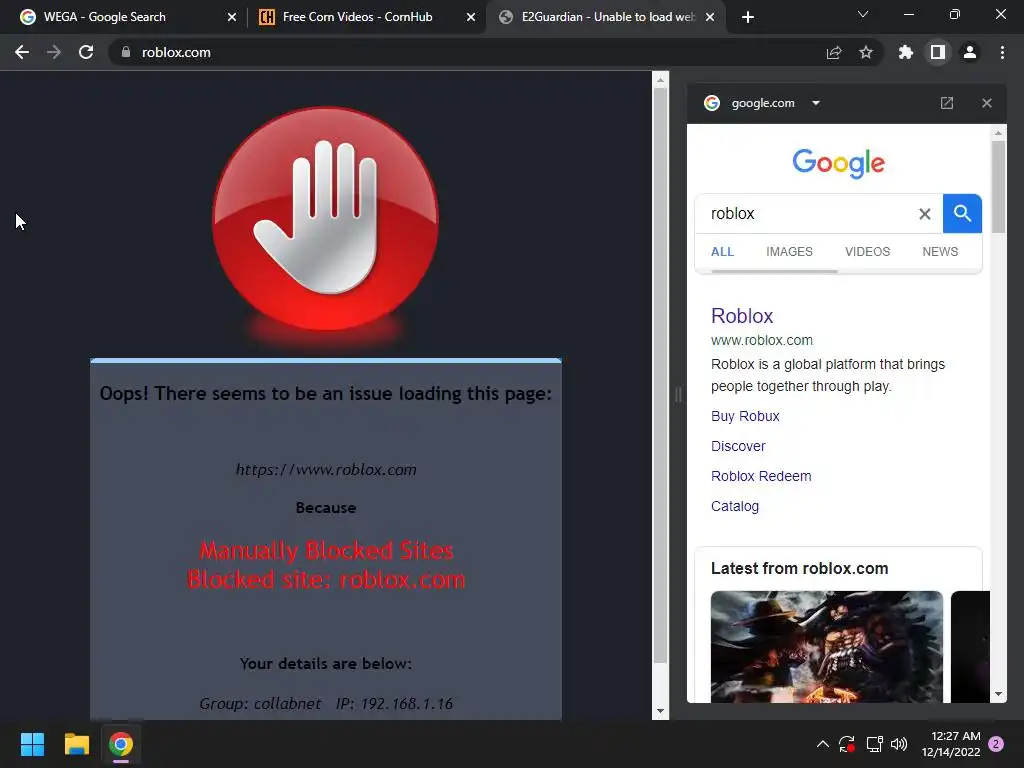The width and height of the screenshot is (1024, 768).
Task: Click the forward navigation arrow
Action: 54,52
